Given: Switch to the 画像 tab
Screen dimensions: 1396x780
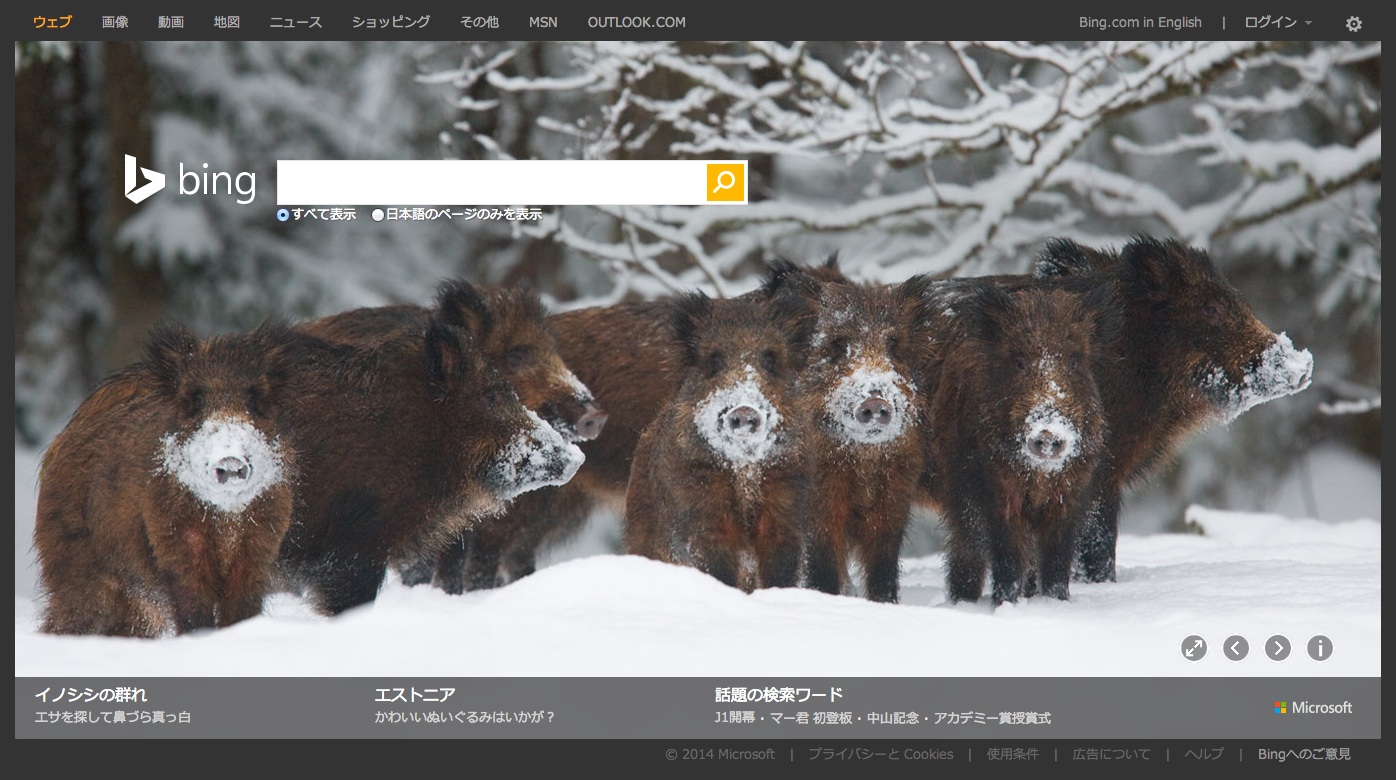Looking at the screenshot, I should 115,22.
